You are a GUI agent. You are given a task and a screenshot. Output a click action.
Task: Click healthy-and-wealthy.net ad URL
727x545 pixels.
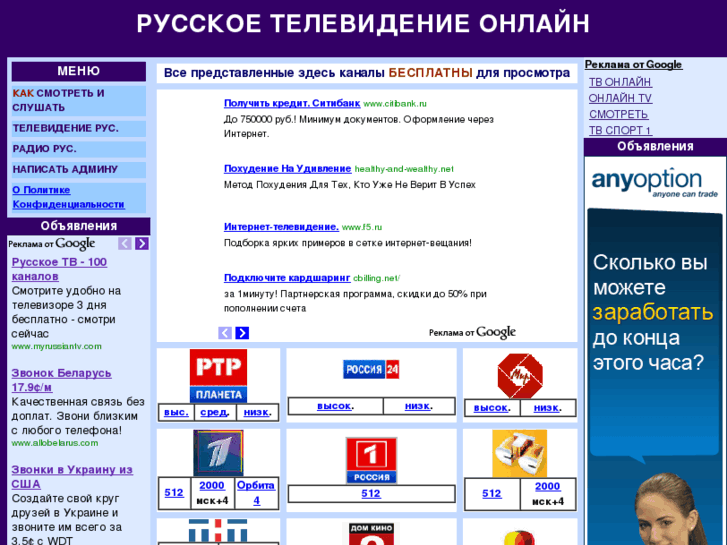(x=404, y=169)
